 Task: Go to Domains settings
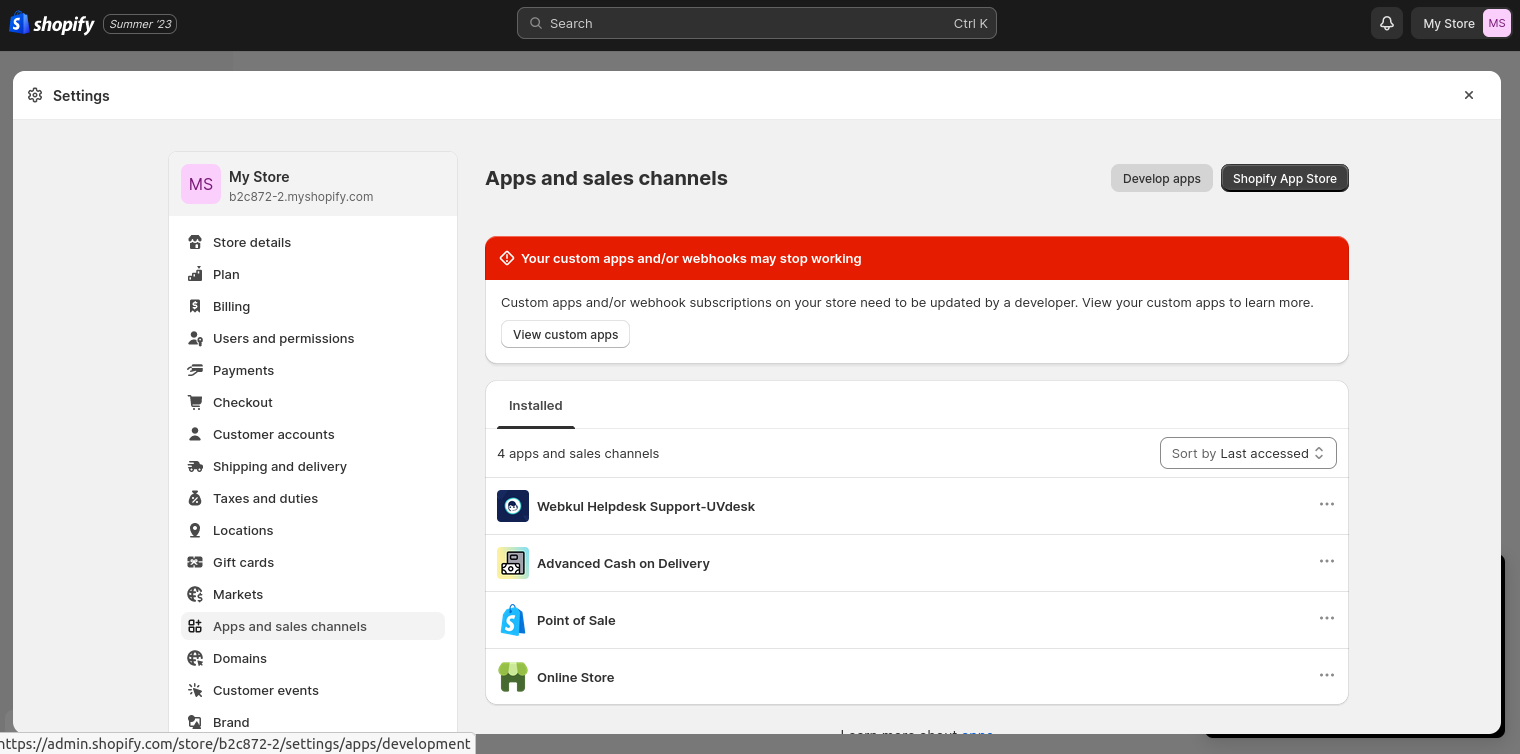[x=313, y=658]
